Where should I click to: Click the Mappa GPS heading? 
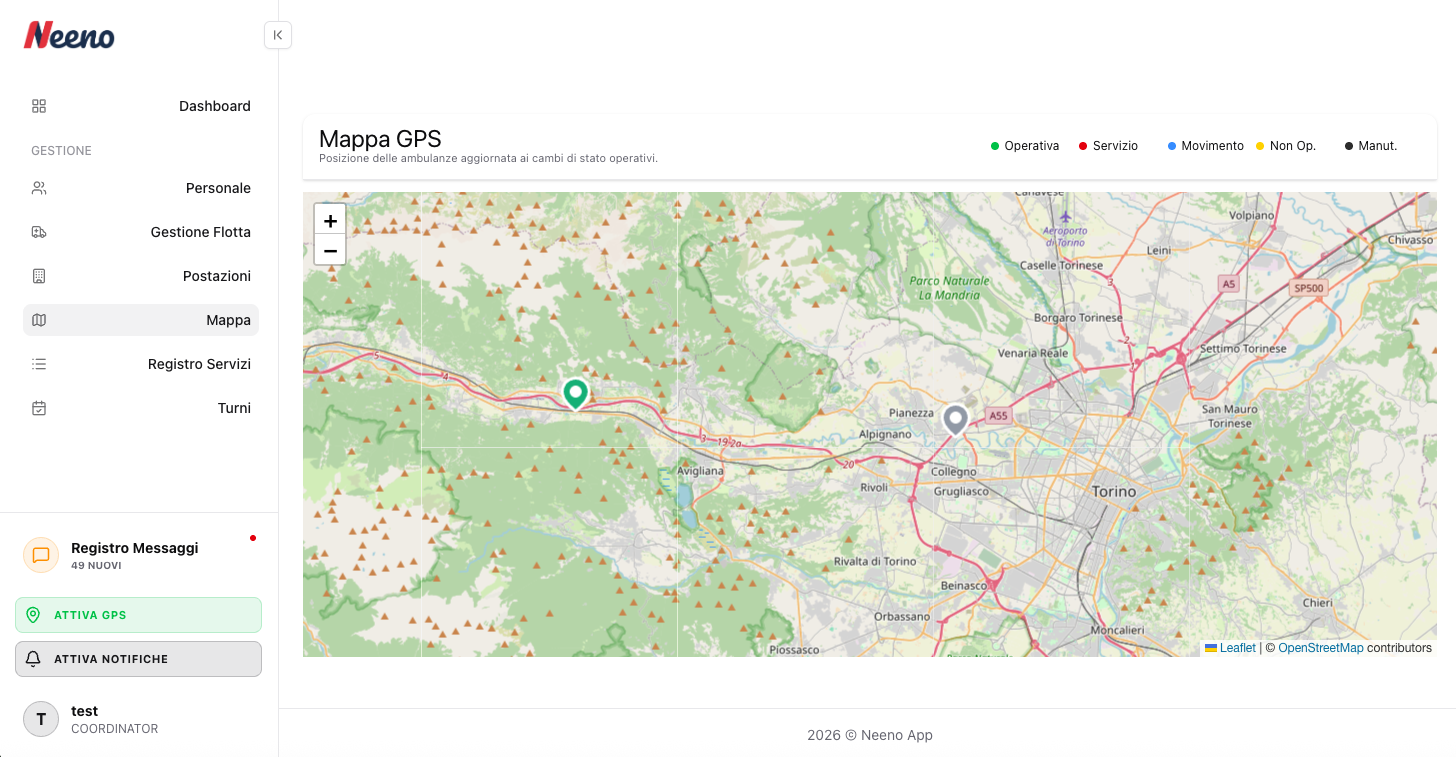pos(380,139)
